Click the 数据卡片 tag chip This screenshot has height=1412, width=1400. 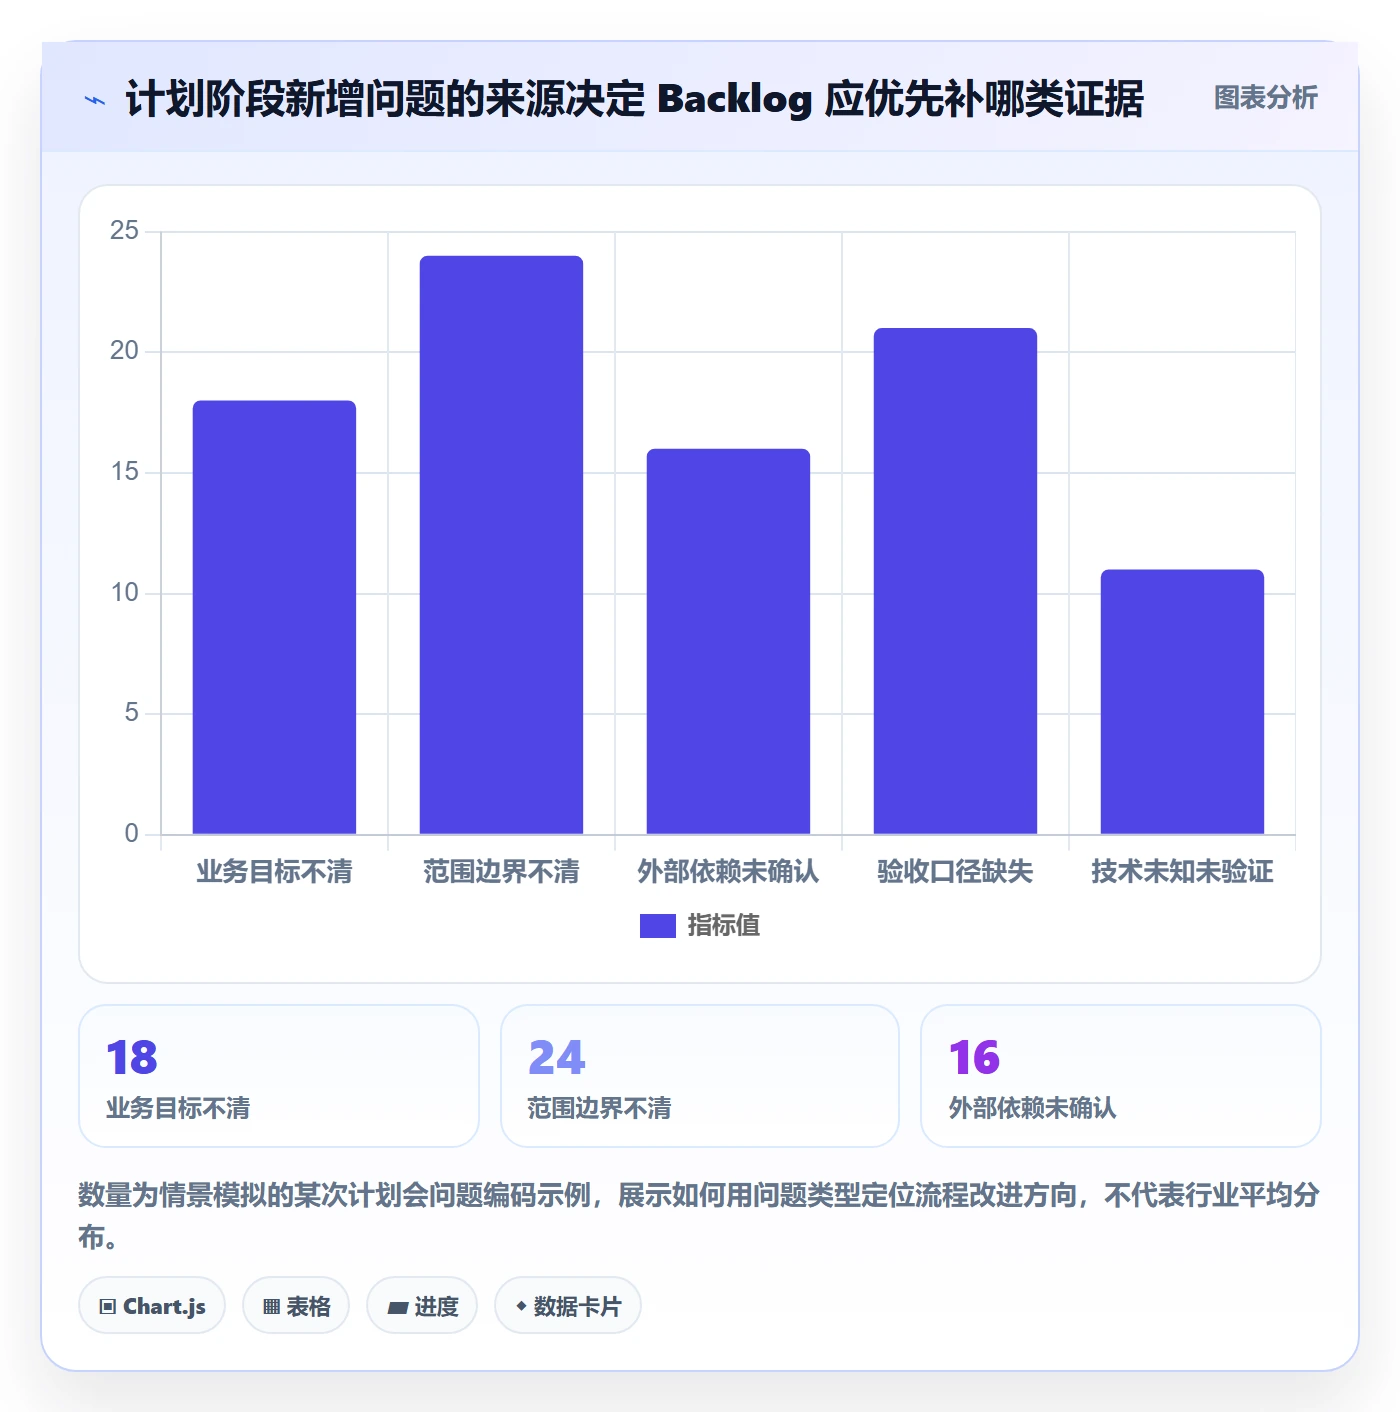pyautogui.click(x=568, y=1305)
